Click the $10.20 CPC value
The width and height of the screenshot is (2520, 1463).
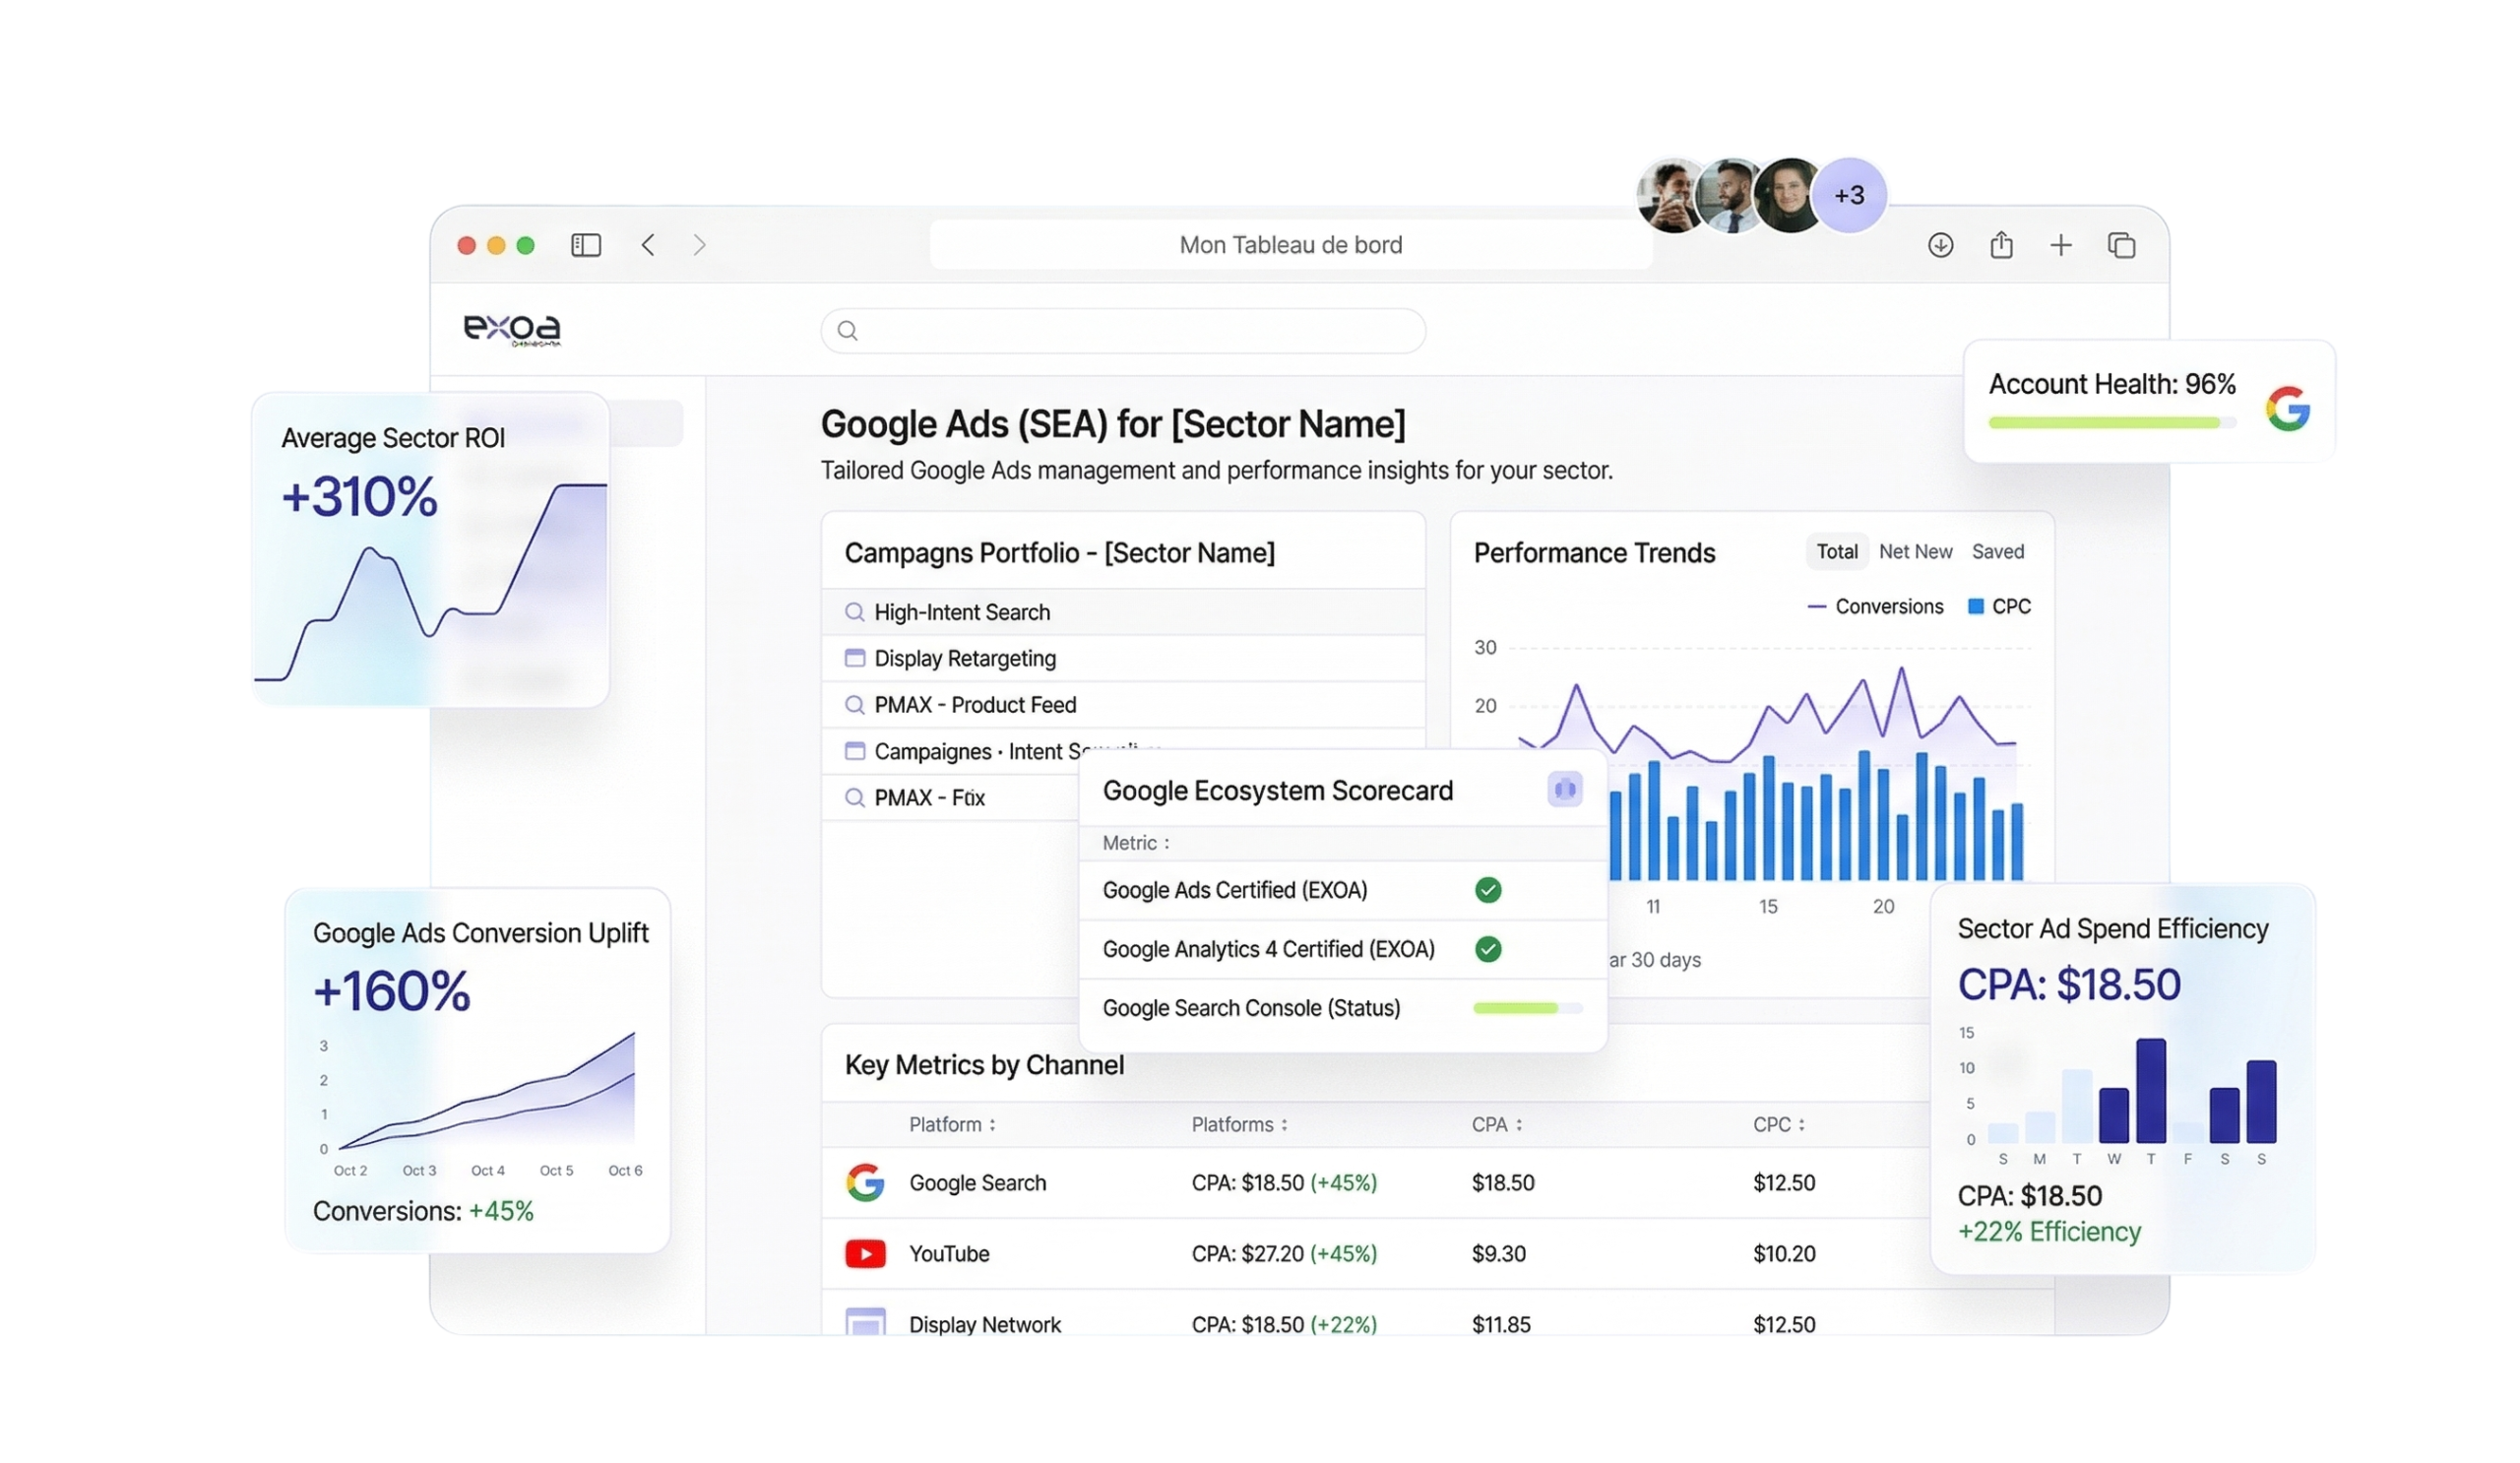pyautogui.click(x=1784, y=1253)
